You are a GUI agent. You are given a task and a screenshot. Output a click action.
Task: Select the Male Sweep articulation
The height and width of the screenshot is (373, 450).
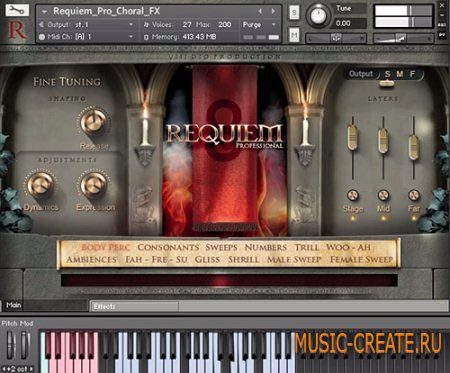coord(294,259)
